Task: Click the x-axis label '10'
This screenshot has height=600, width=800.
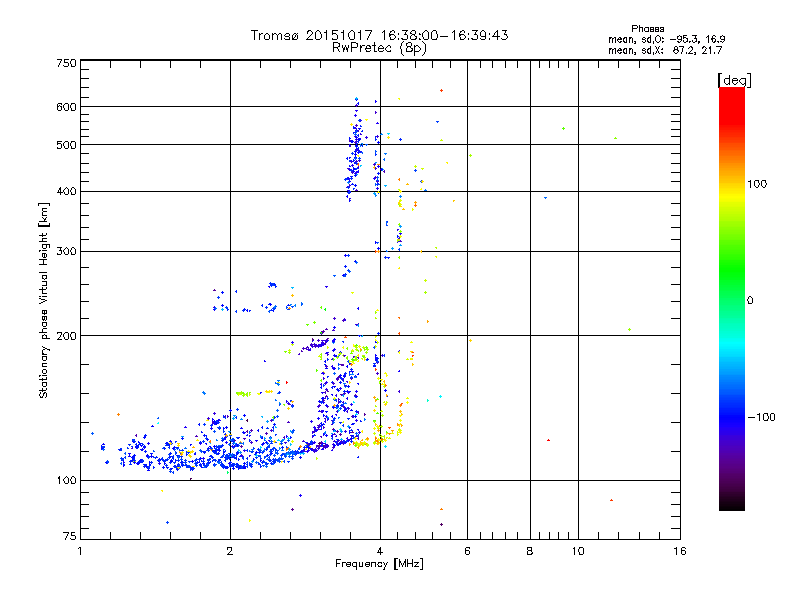Action: [x=578, y=551]
